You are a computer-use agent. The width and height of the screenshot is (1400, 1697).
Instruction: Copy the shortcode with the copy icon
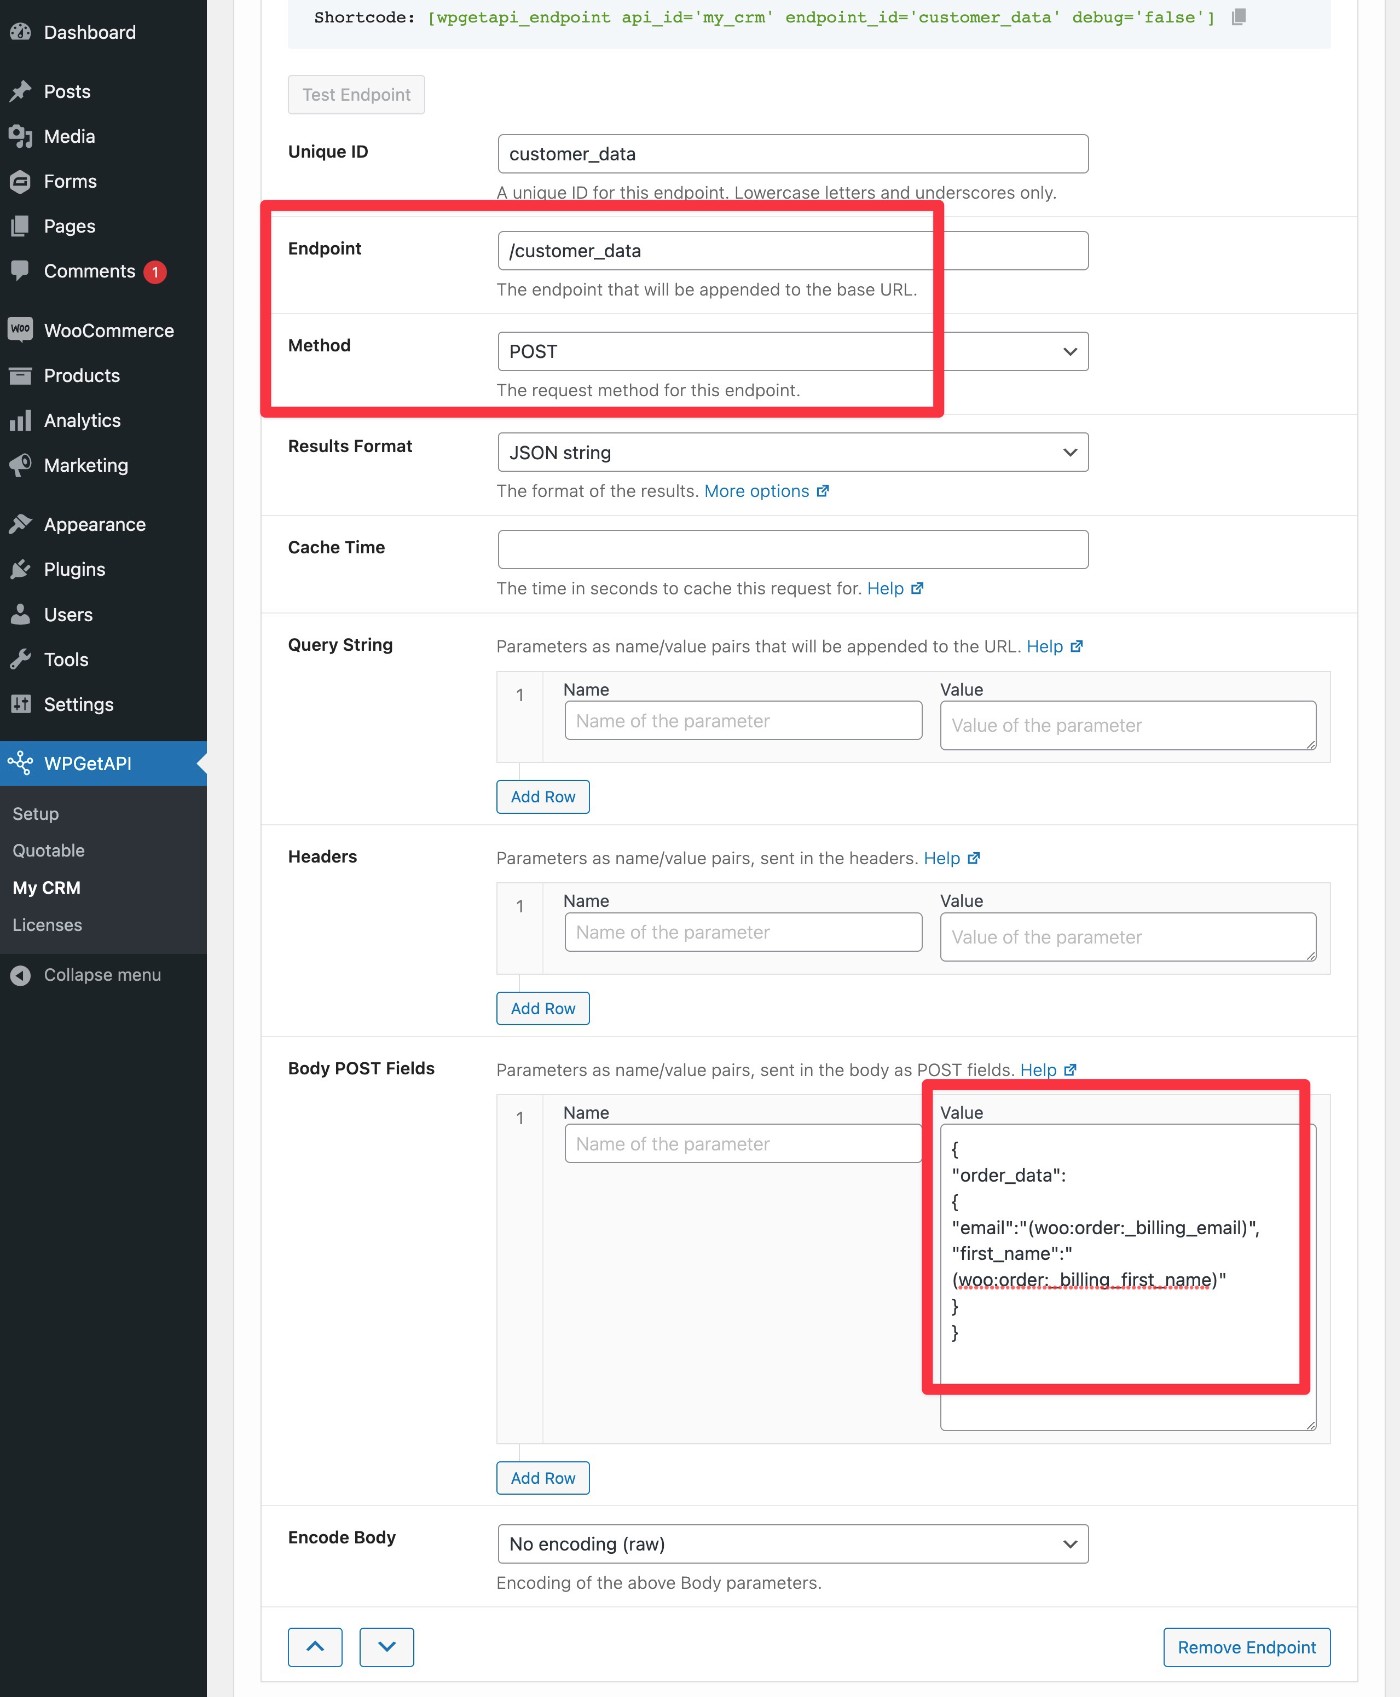(x=1238, y=17)
